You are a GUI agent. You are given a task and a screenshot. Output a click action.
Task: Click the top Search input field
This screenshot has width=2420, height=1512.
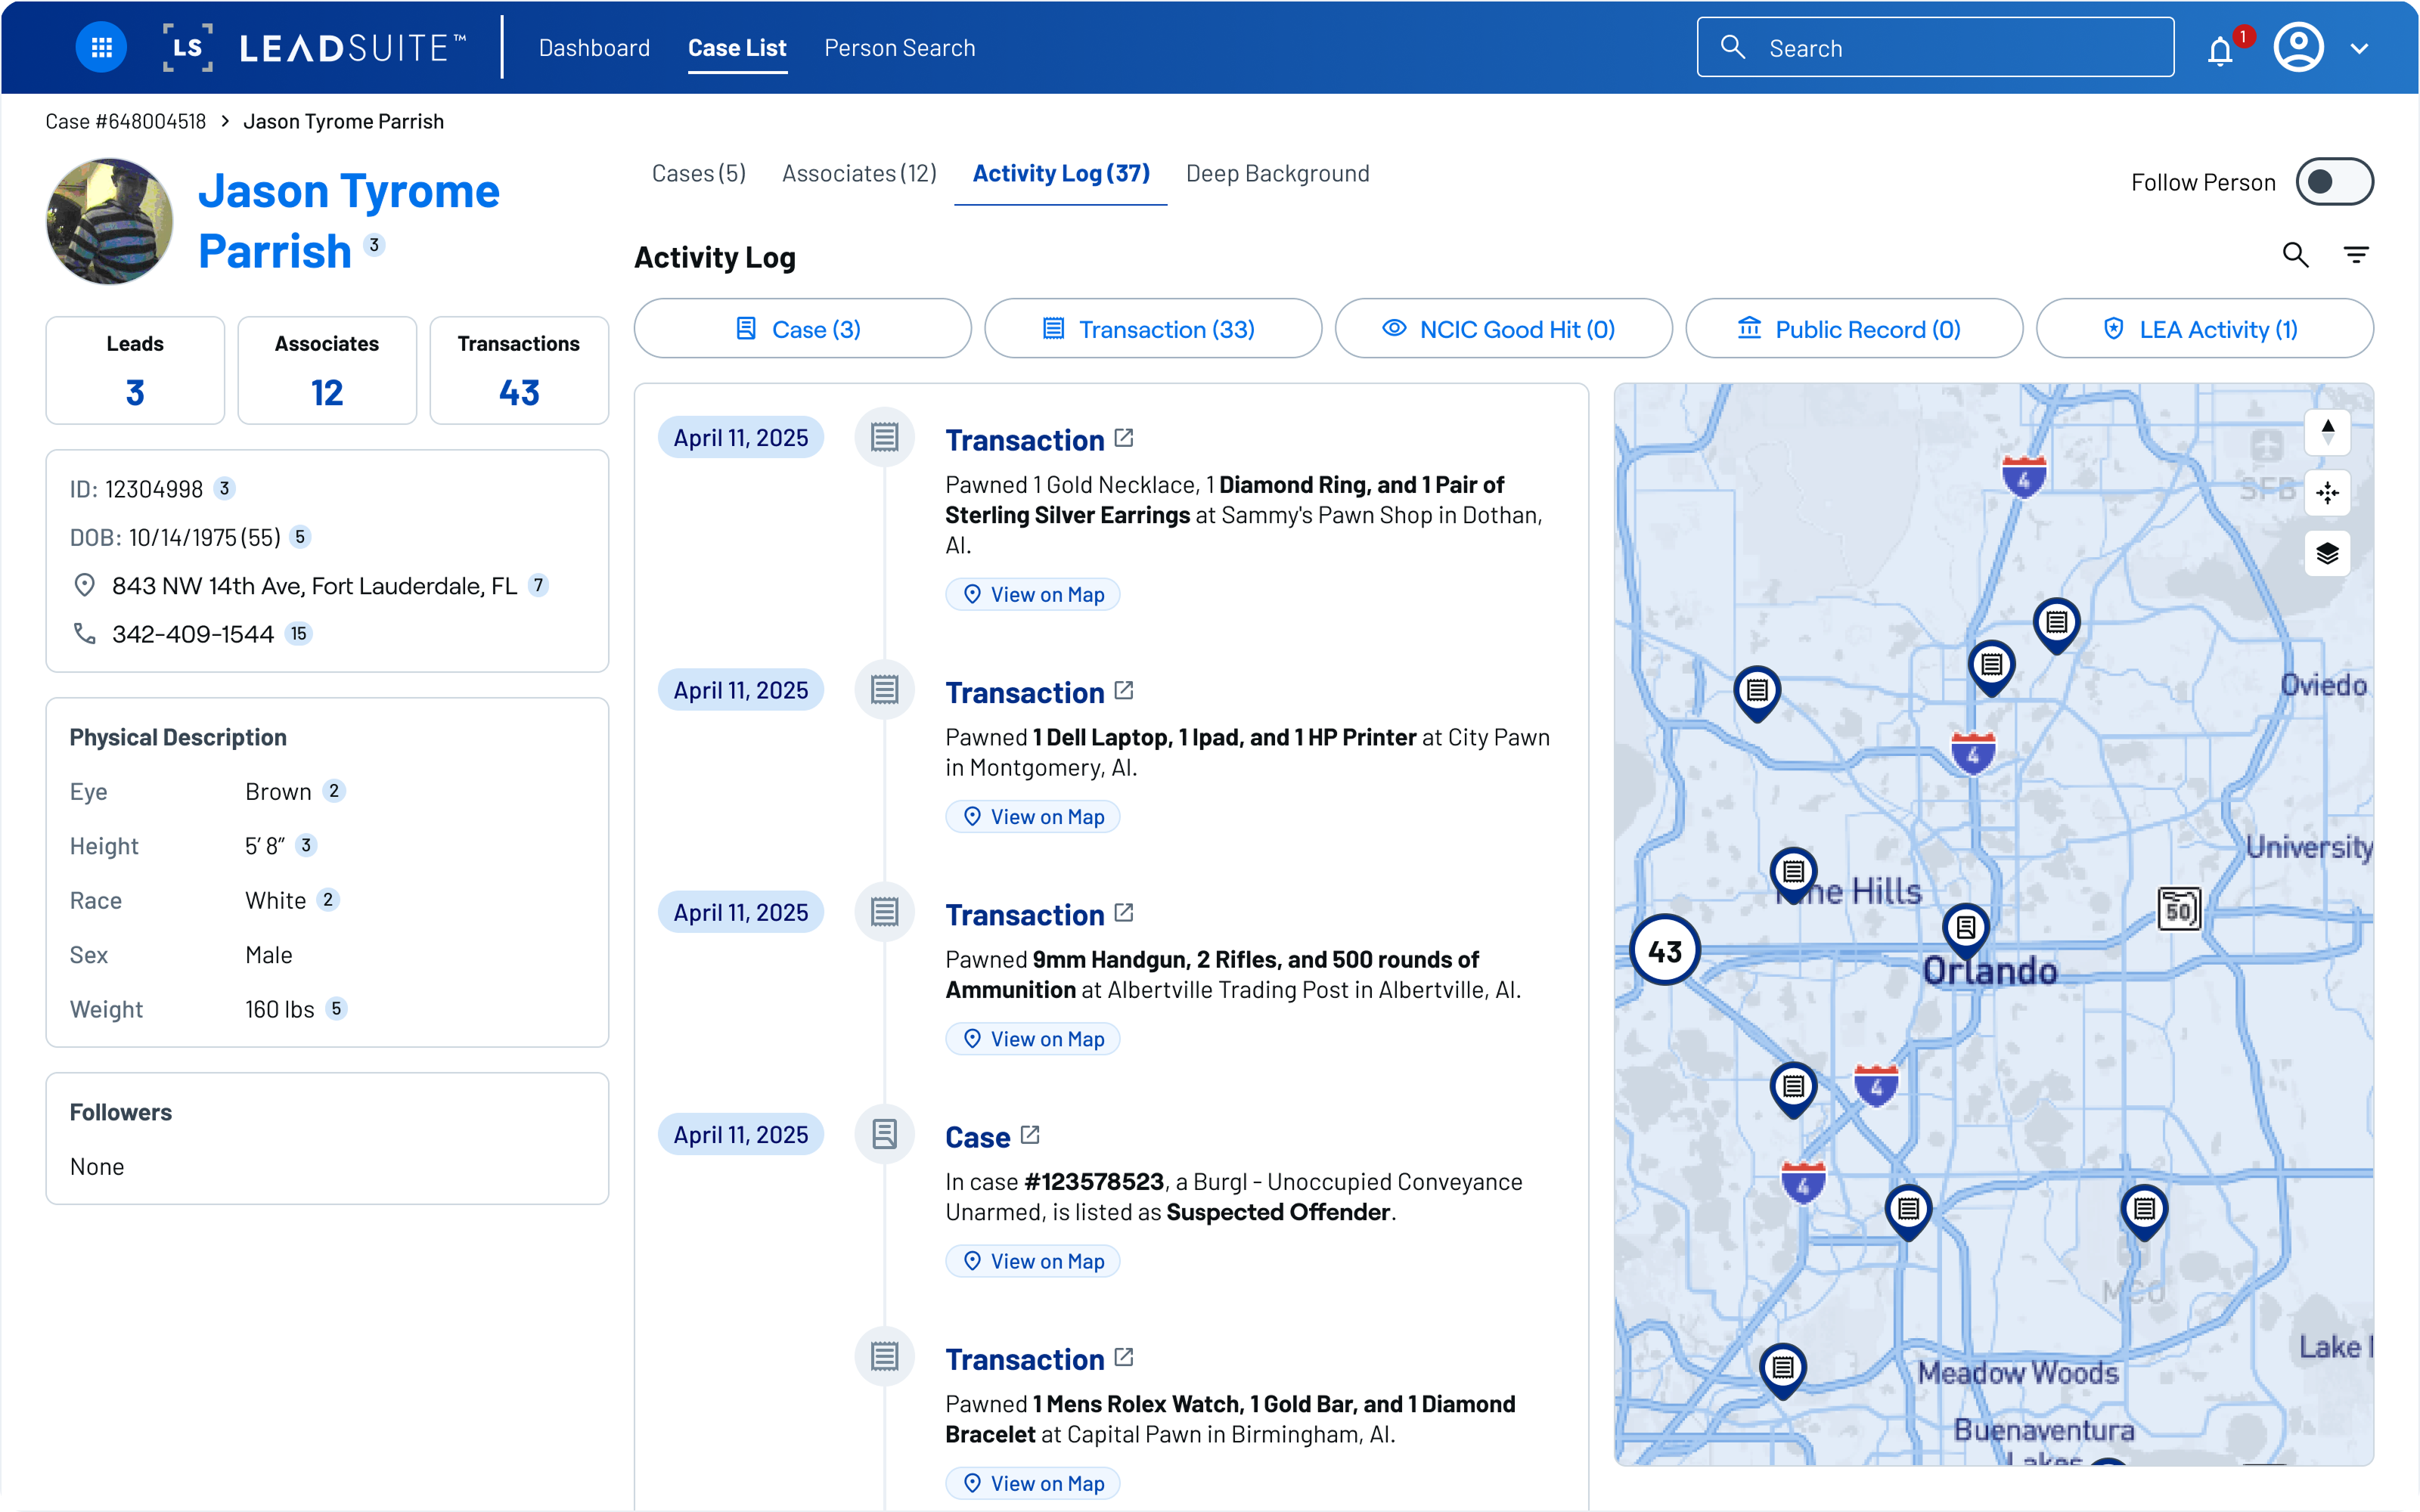(1935, 48)
